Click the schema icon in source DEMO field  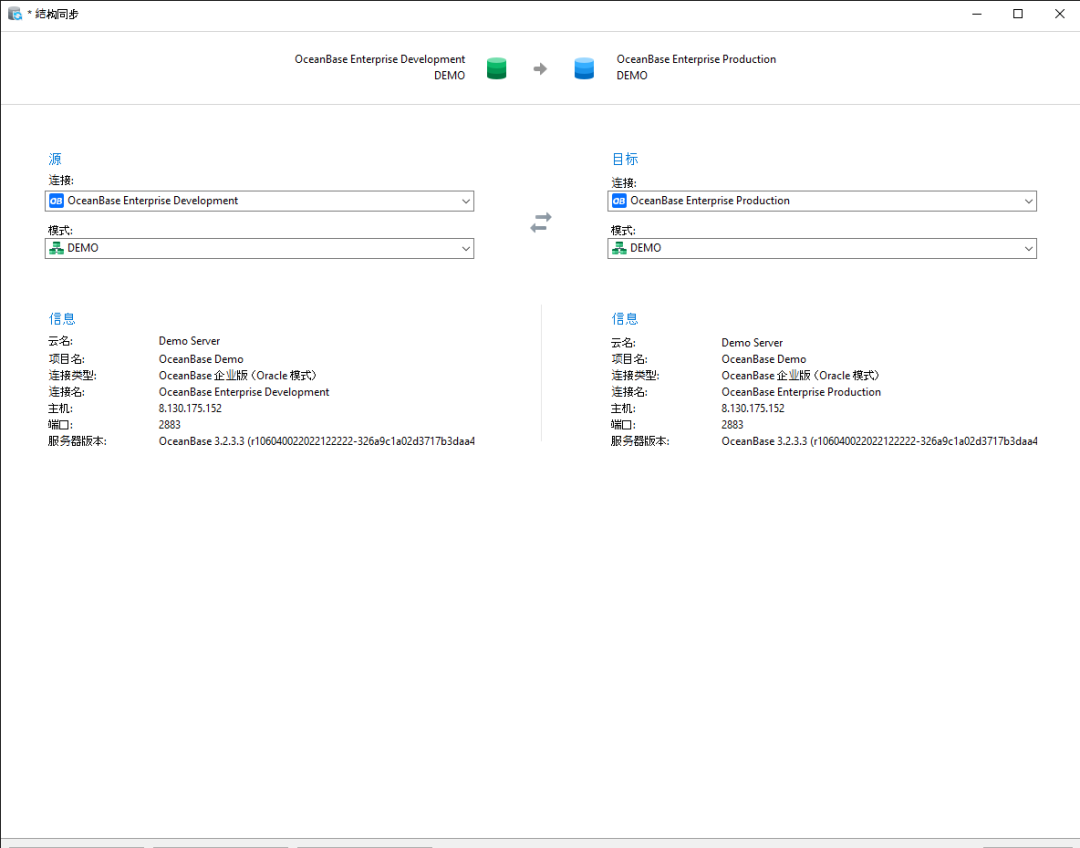(56, 248)
